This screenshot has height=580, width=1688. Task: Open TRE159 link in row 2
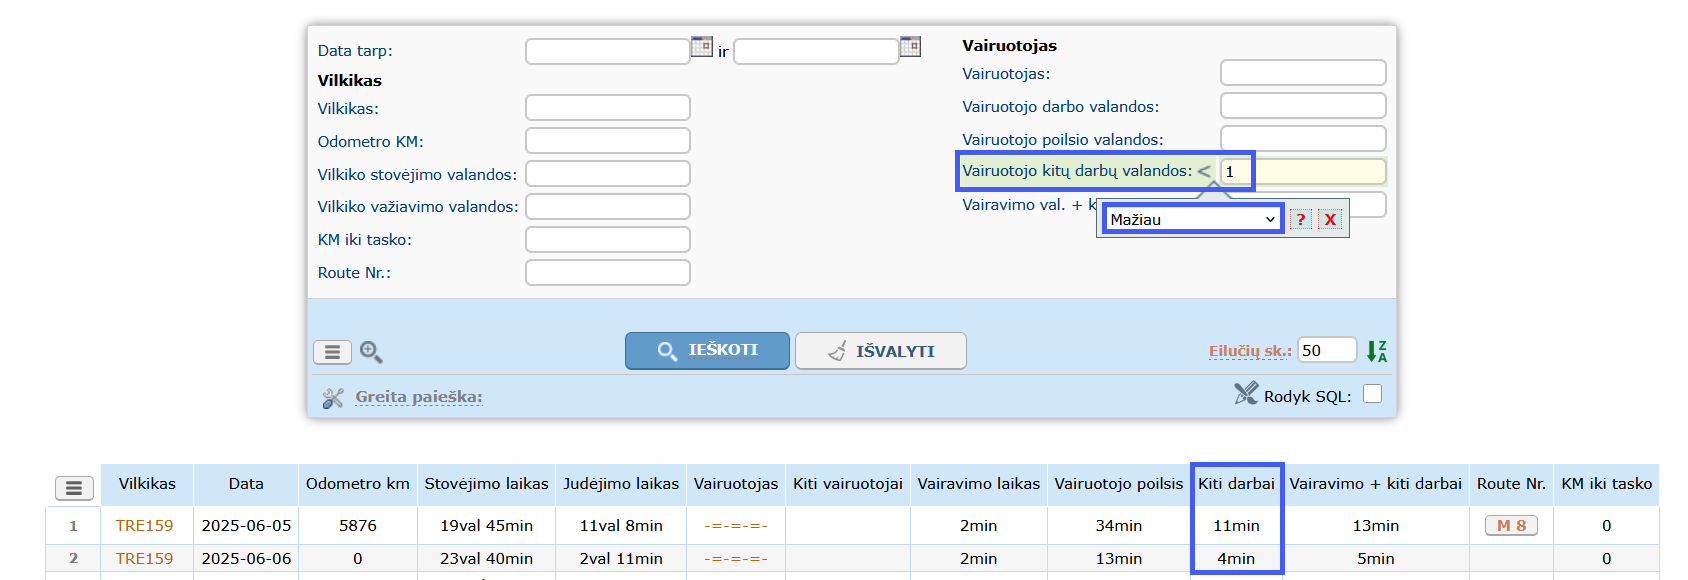[x=144, y=558]
